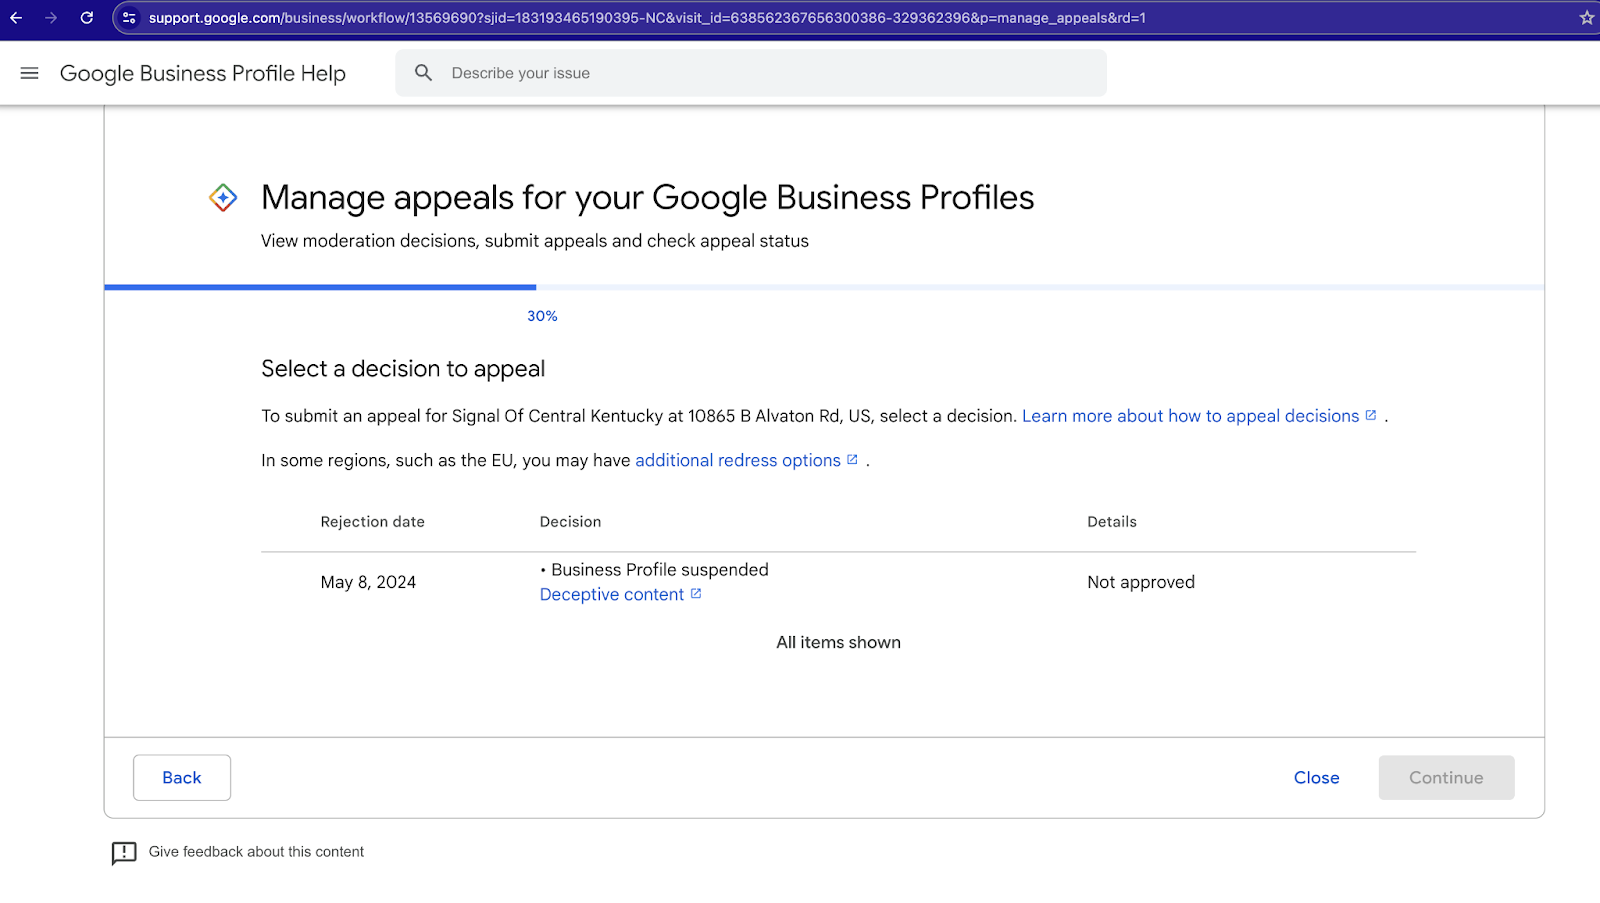This screenshot has width=1600, height=903.
Task: Click the 30% progress bar
Action: point(824,288)
